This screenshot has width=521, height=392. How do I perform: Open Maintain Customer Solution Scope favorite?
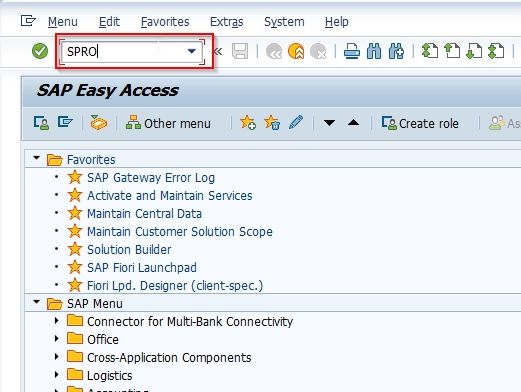coord(180,232)
